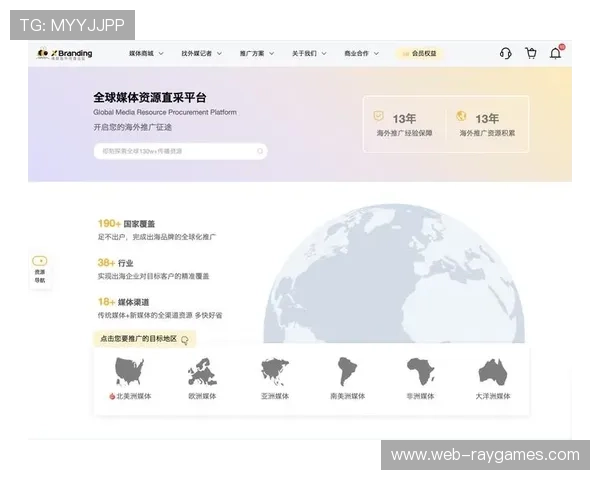Select the Asia map icon
This screenshot has width=600, height=480.
click(274, 372)
